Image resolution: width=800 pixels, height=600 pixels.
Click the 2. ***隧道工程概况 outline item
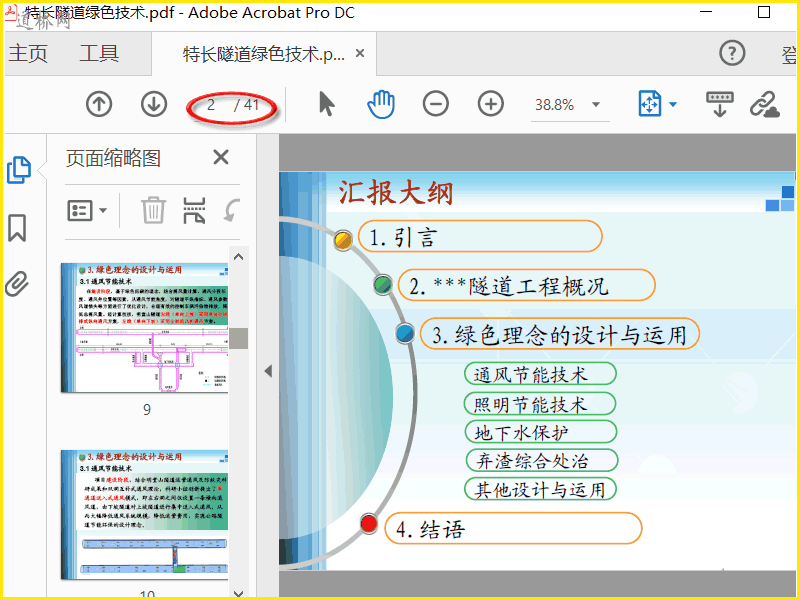(x=526, y=285)
